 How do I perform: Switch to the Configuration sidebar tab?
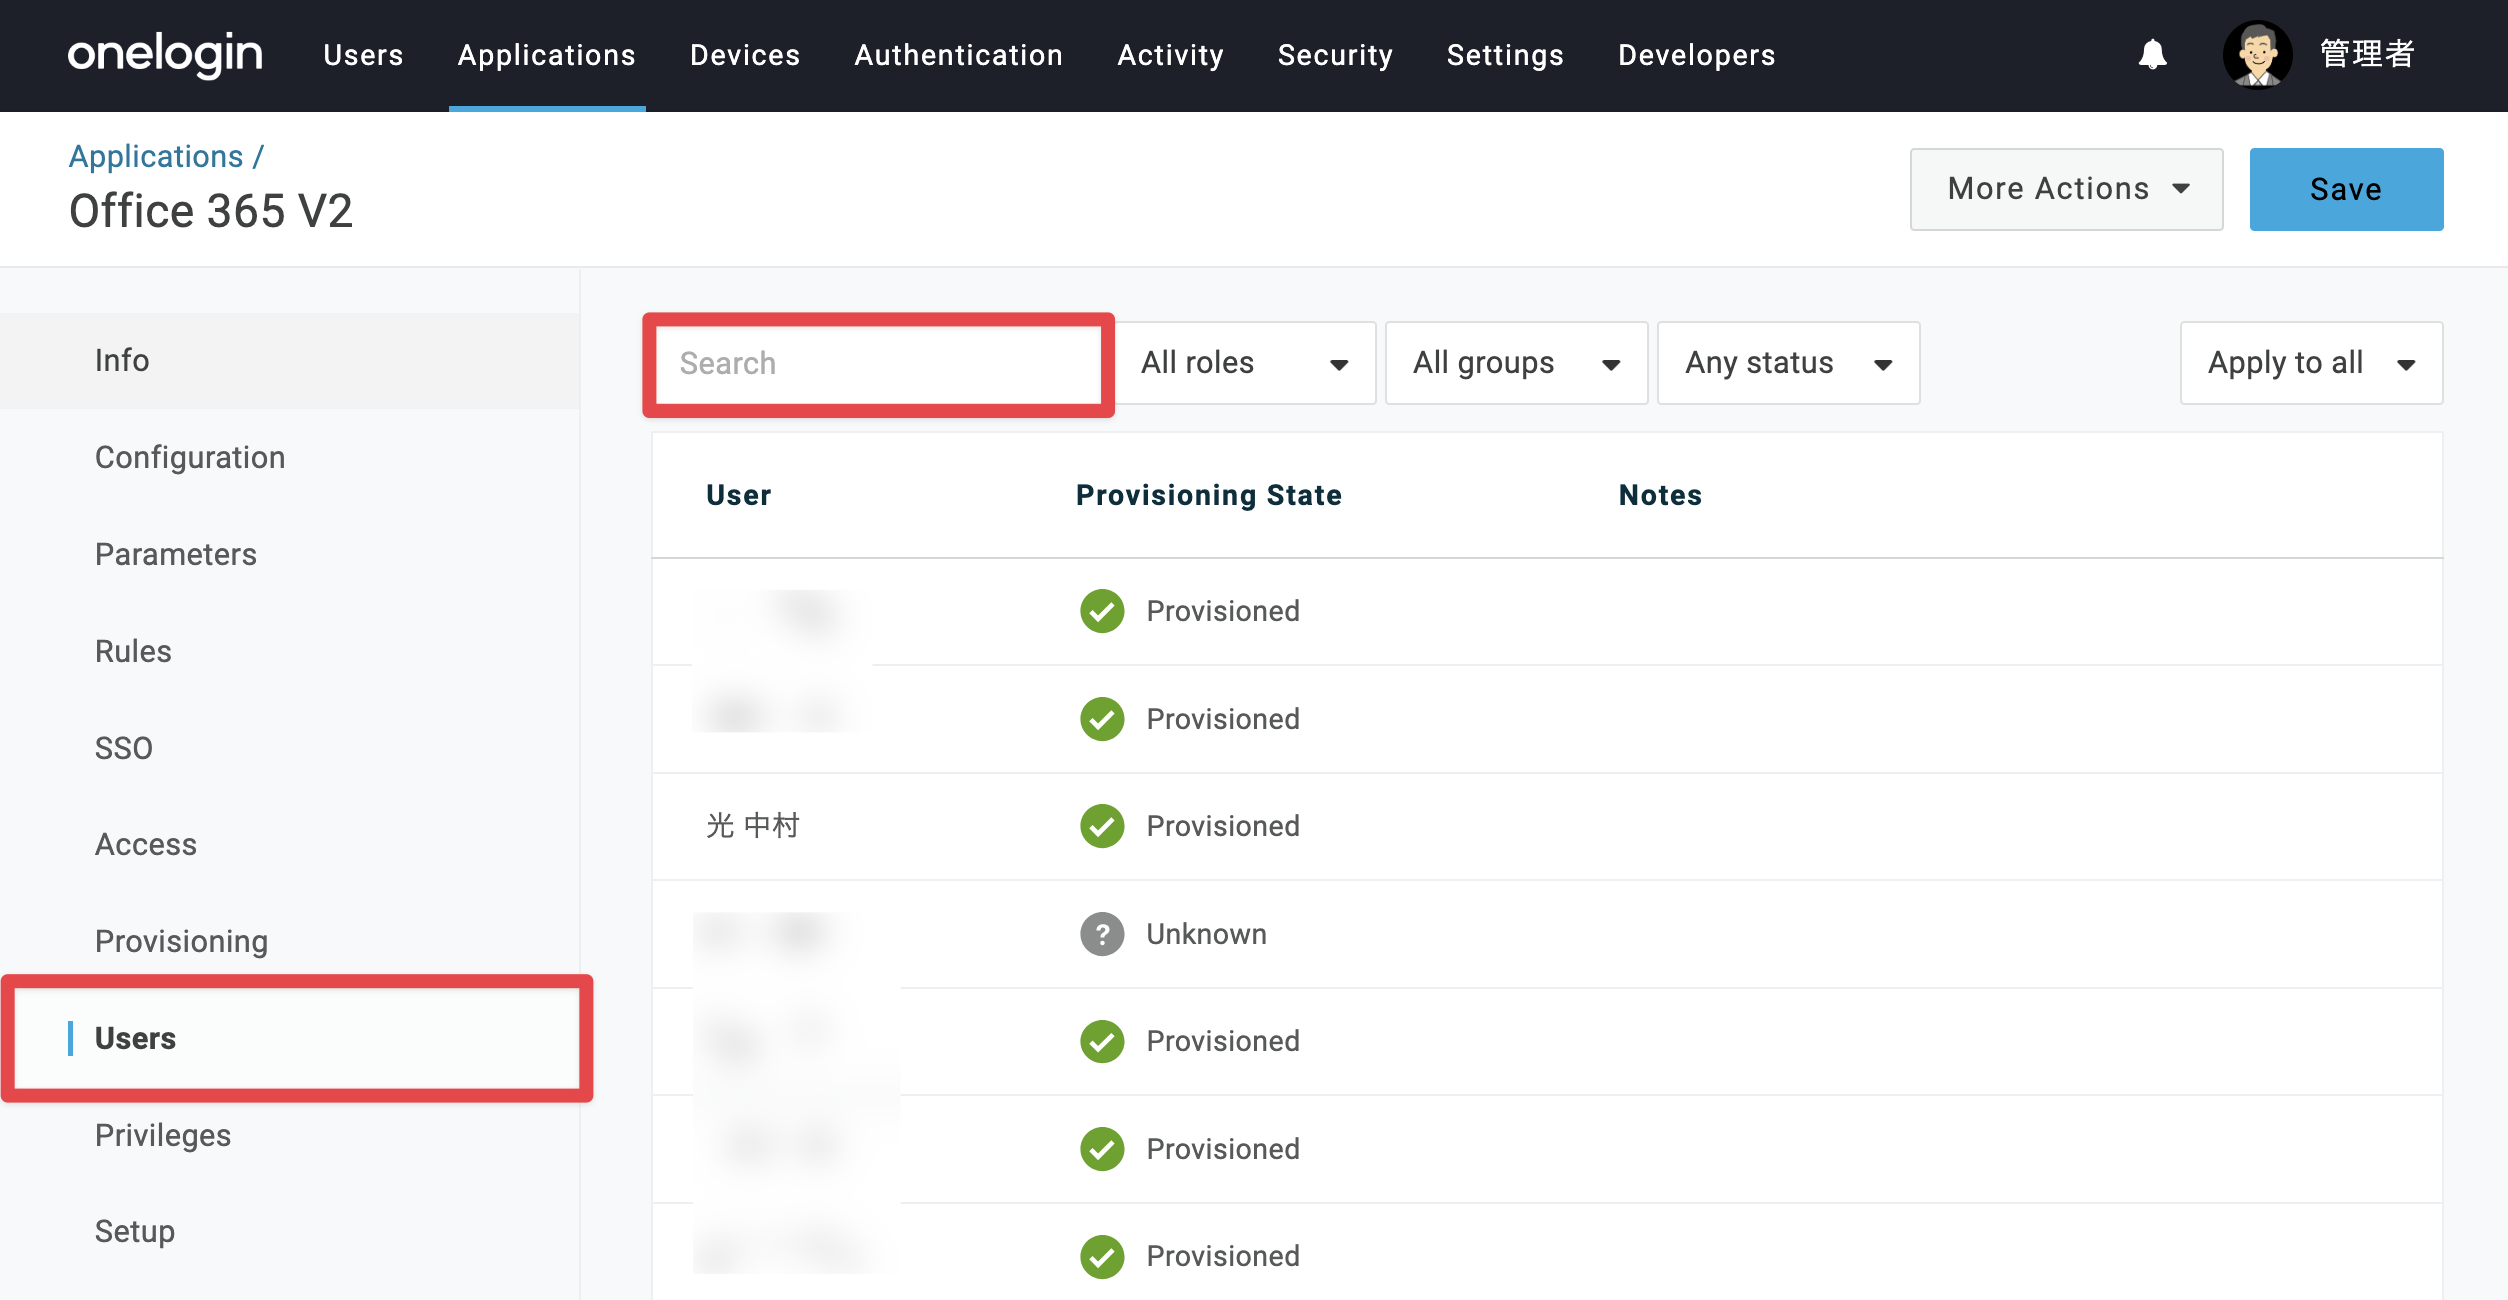coord(290,458)
